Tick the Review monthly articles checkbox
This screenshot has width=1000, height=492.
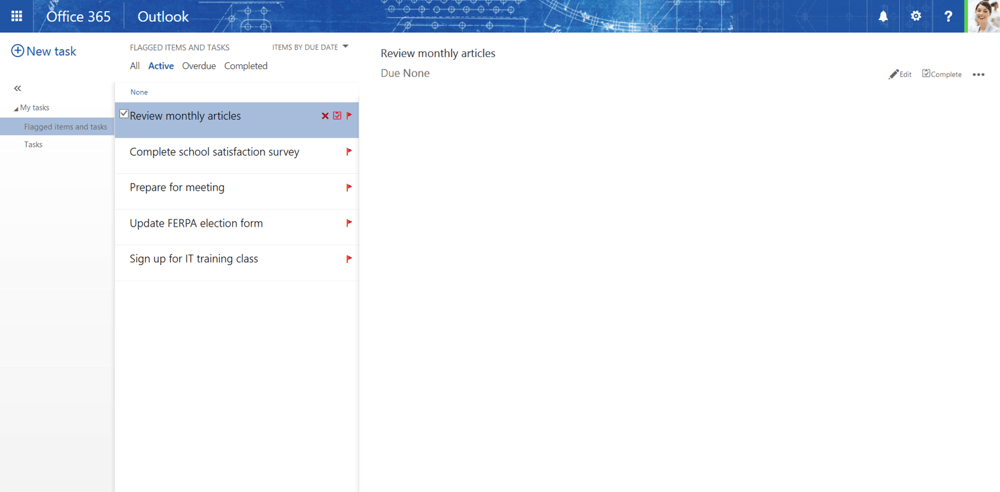pyautogui.click(x=124, y=115)
